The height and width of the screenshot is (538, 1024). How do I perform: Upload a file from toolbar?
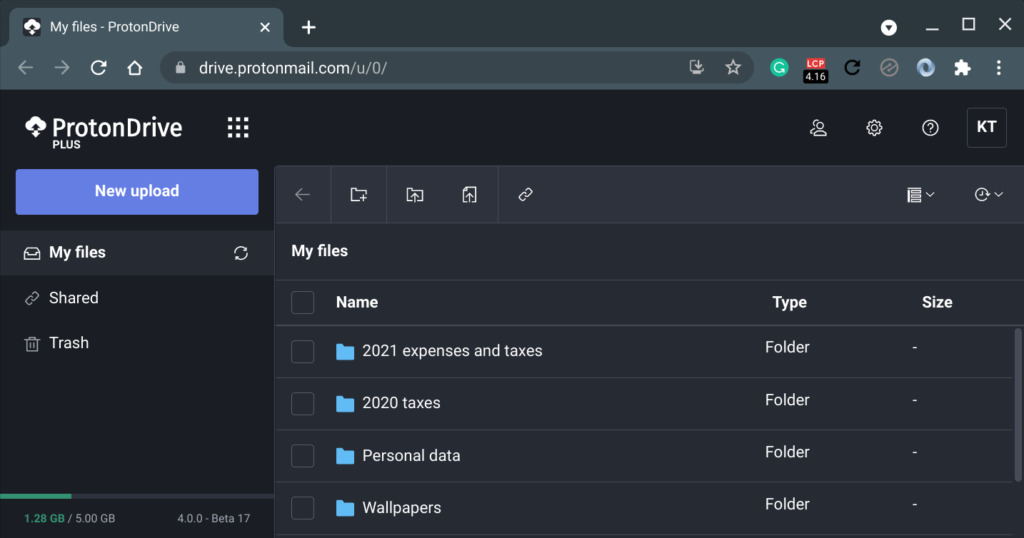pos(470,195)
